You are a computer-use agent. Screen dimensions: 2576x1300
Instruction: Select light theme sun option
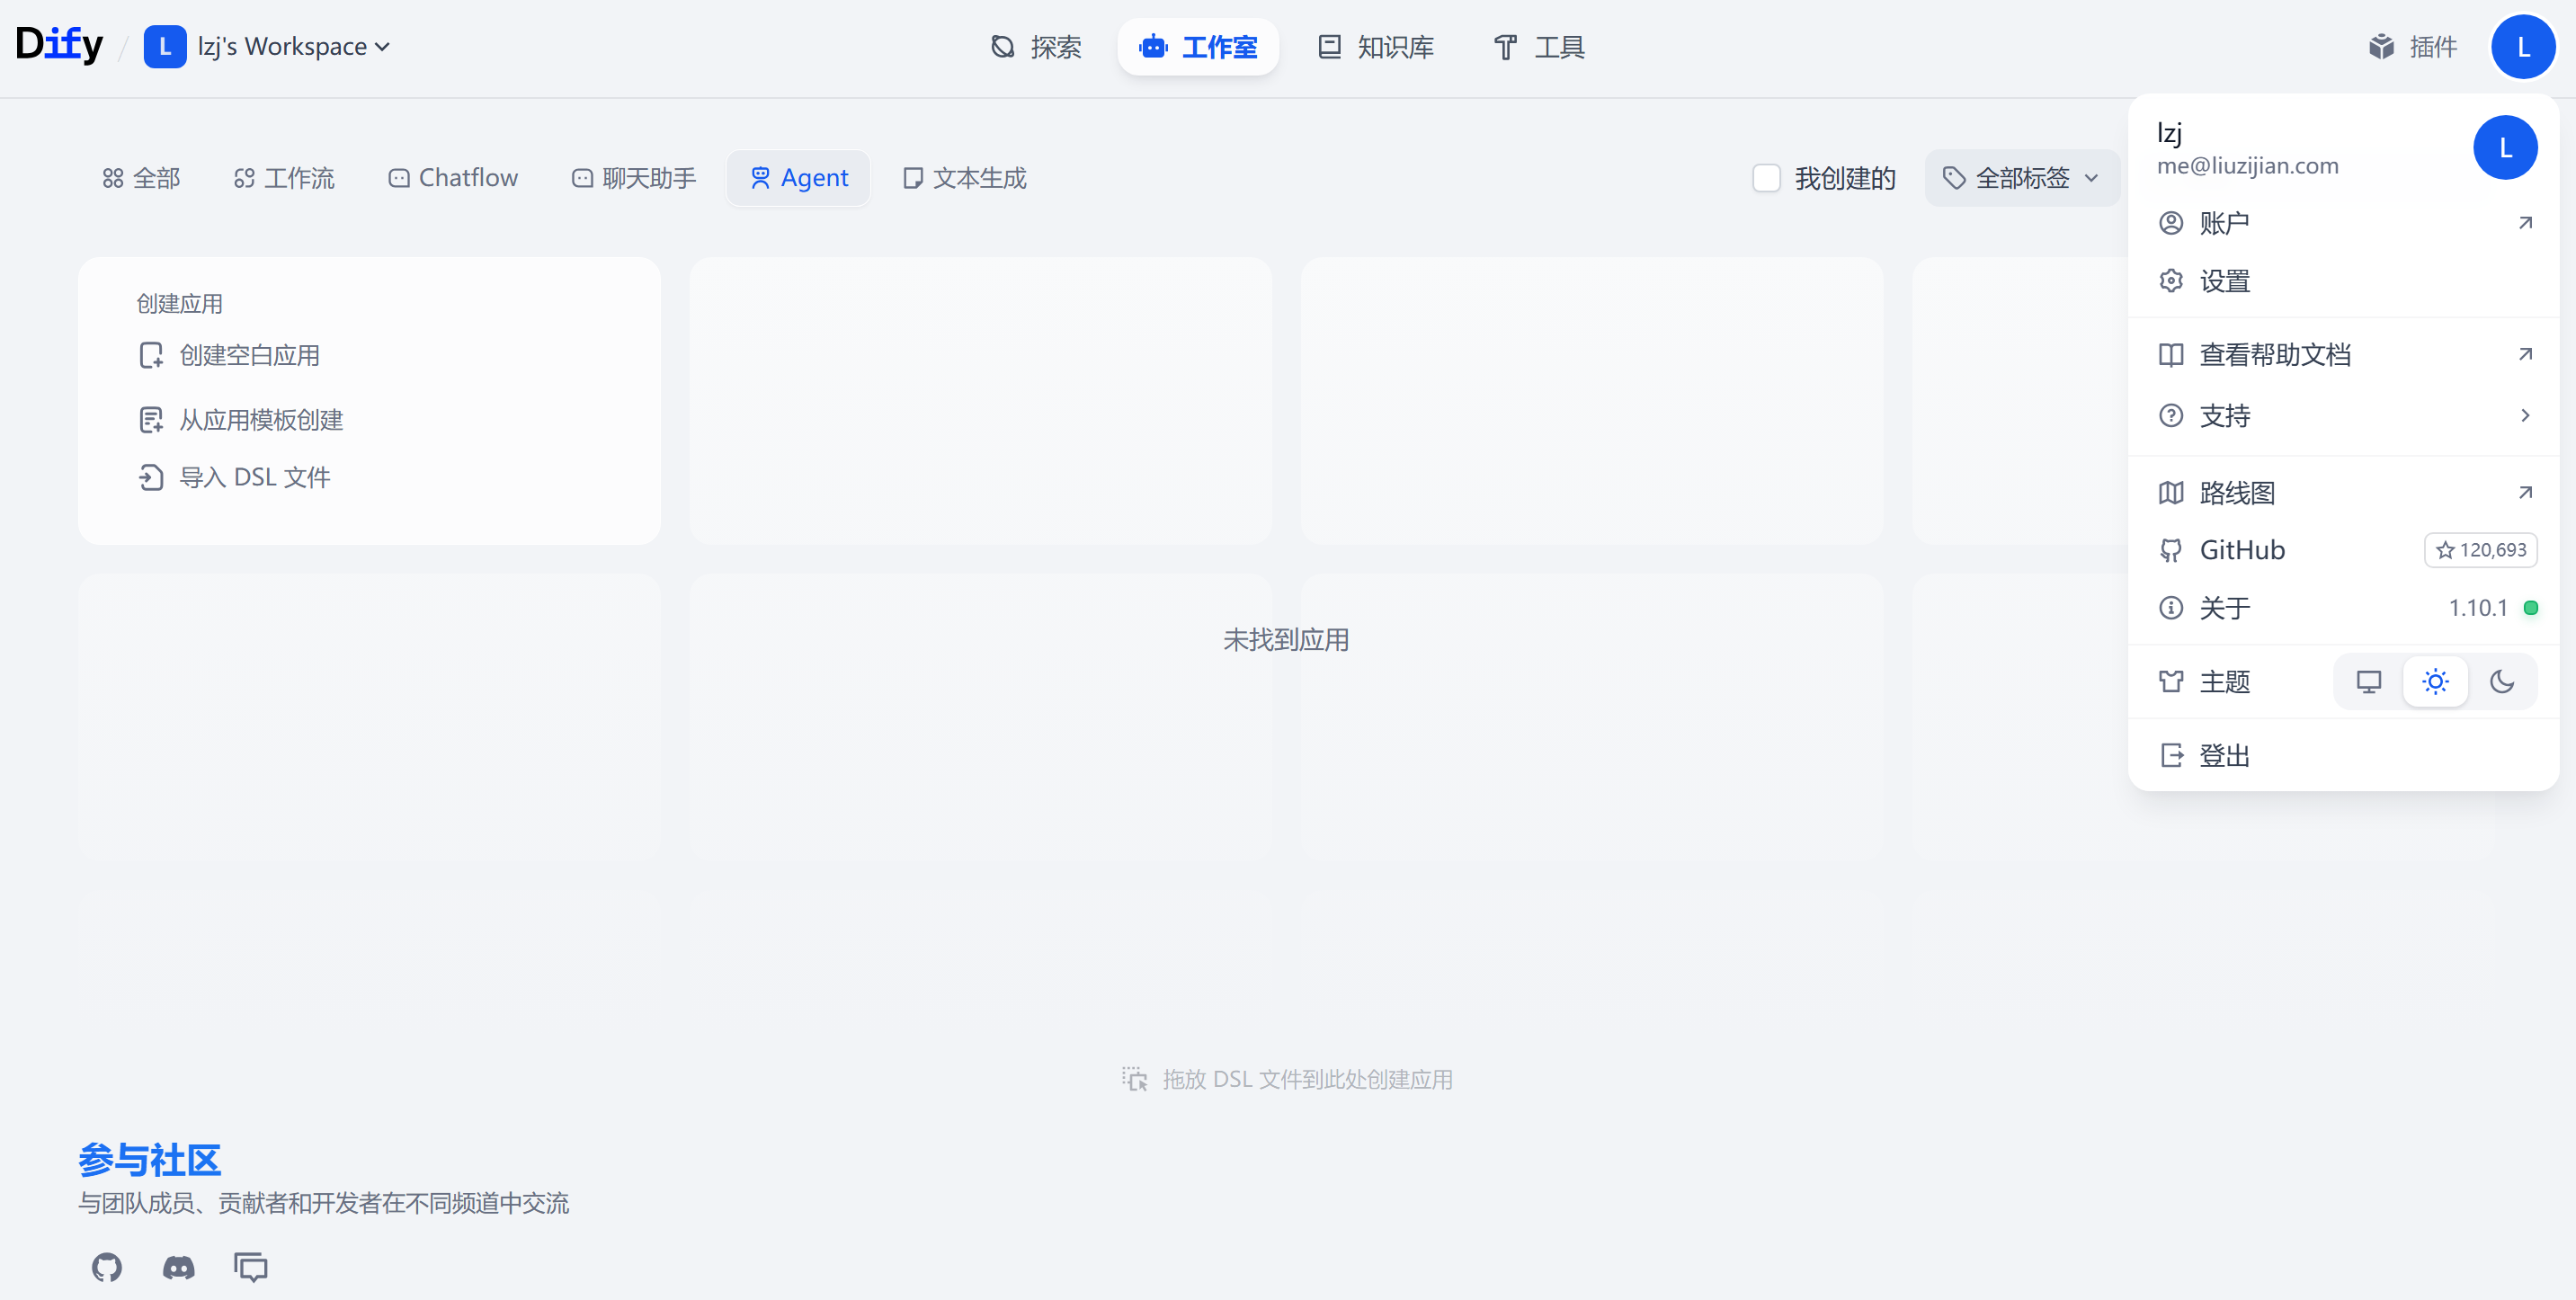point(2435,682)
